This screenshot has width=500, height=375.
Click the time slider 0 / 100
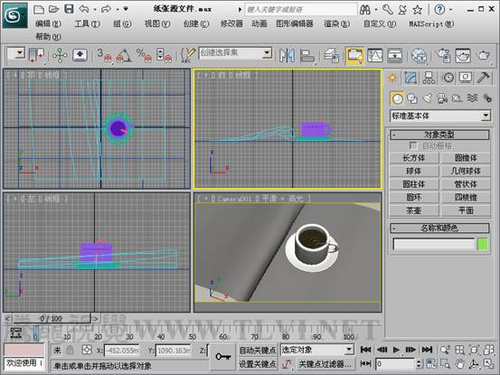coord(51,319)
